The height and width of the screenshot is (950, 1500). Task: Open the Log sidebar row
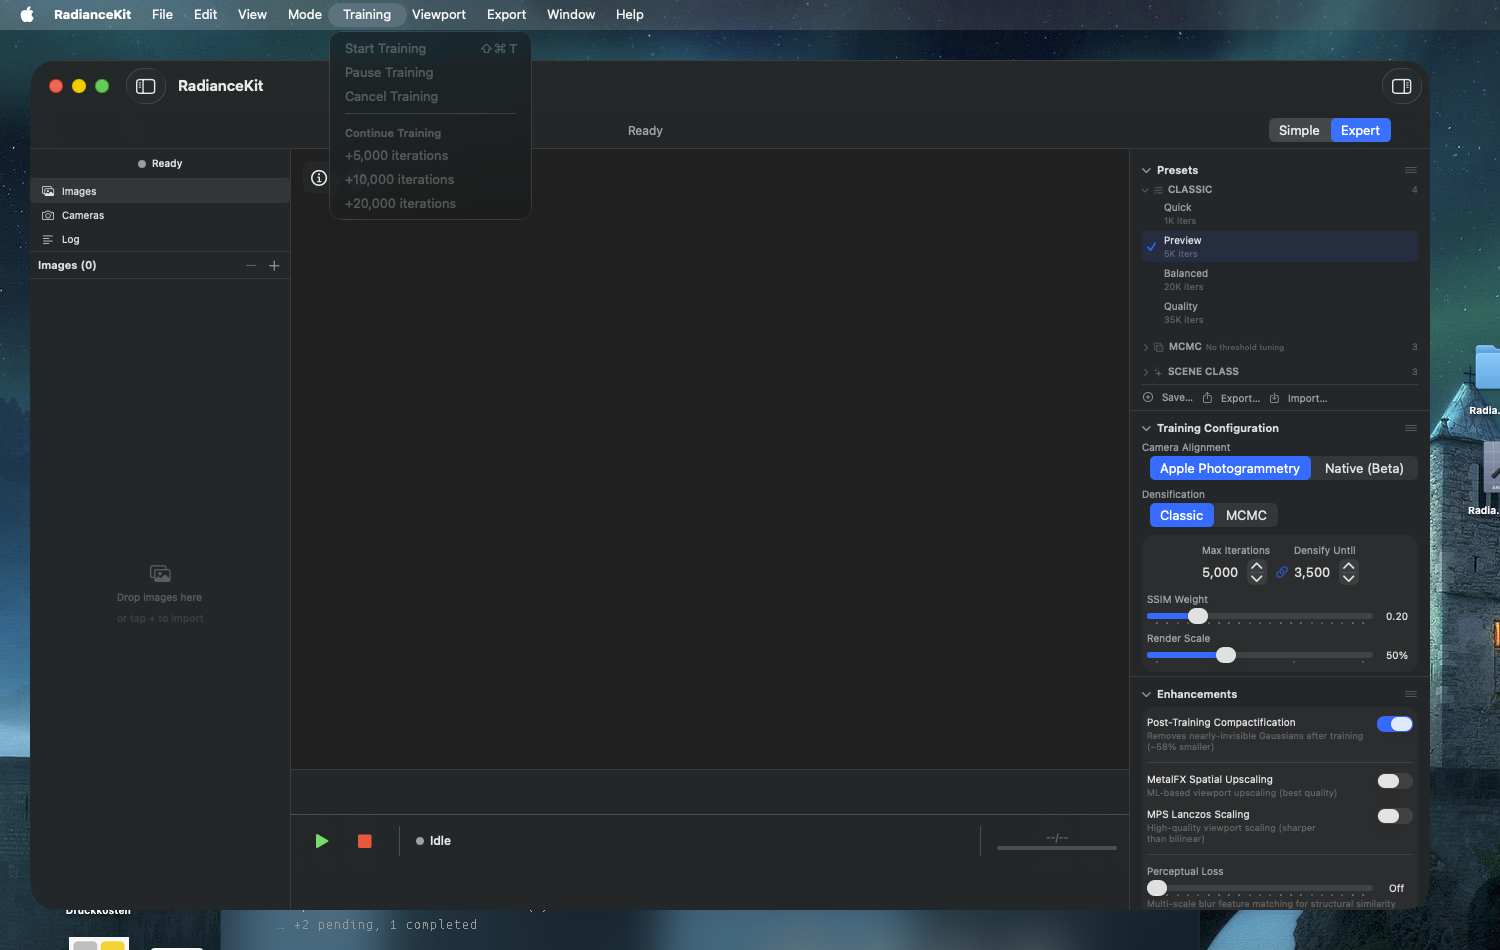click(x=160, y=239)
